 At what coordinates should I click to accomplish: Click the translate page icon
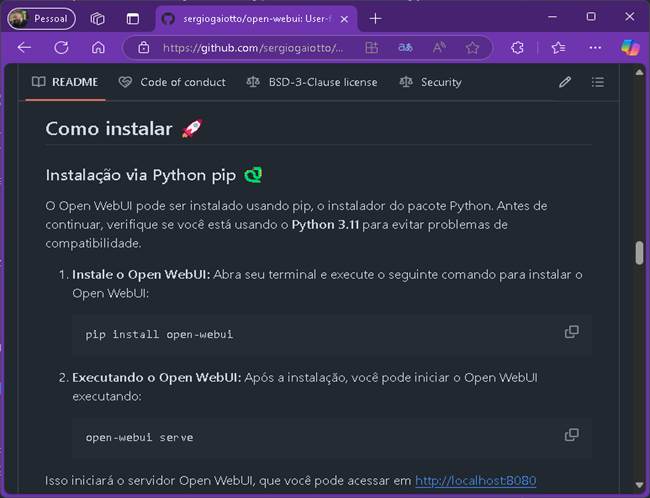[x=405, y=48]
